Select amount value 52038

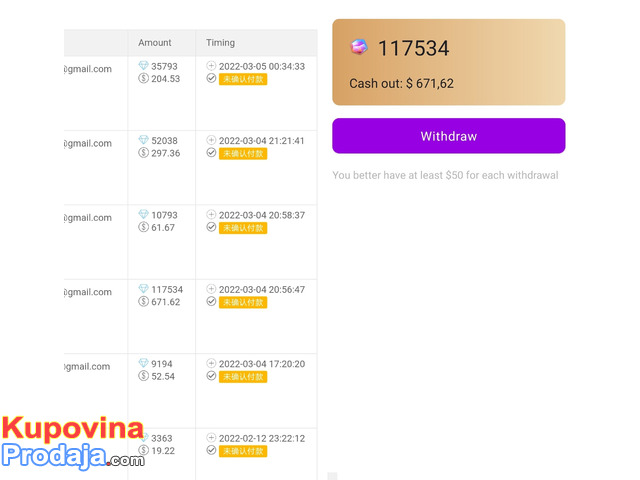[164, 141]
